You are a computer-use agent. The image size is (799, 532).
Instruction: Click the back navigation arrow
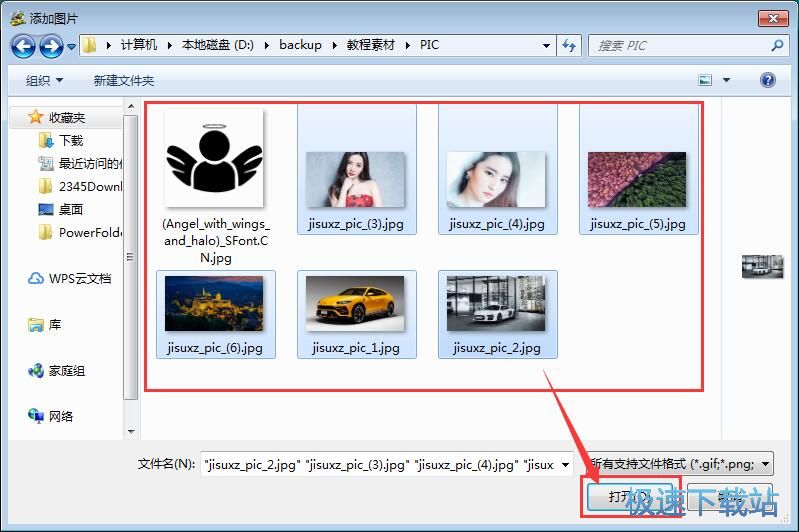tap(23, 46)
